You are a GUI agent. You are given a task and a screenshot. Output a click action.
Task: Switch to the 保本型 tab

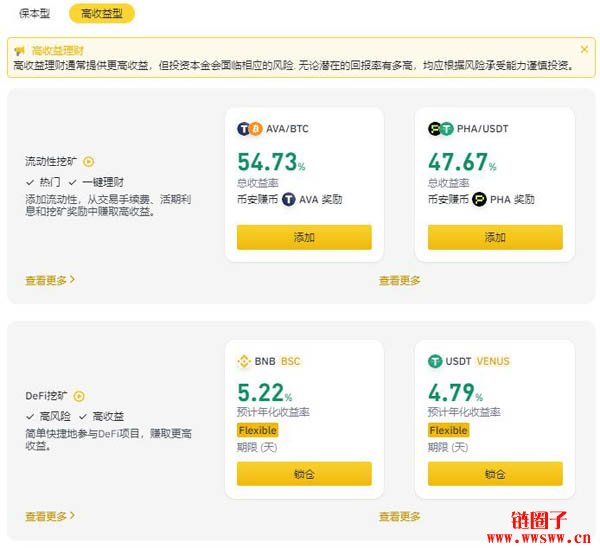(34, 14)
